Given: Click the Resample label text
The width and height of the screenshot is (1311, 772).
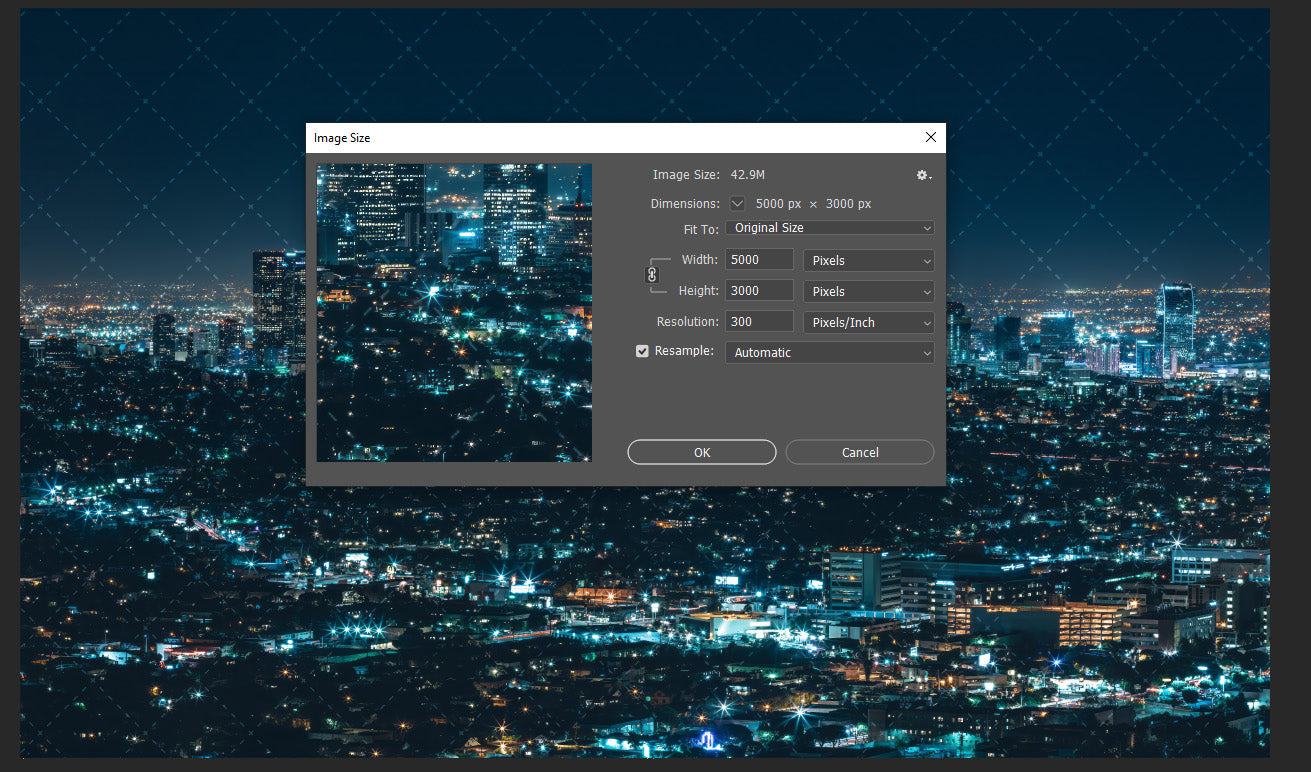Looking at the screenshot, I should [684, 351].
